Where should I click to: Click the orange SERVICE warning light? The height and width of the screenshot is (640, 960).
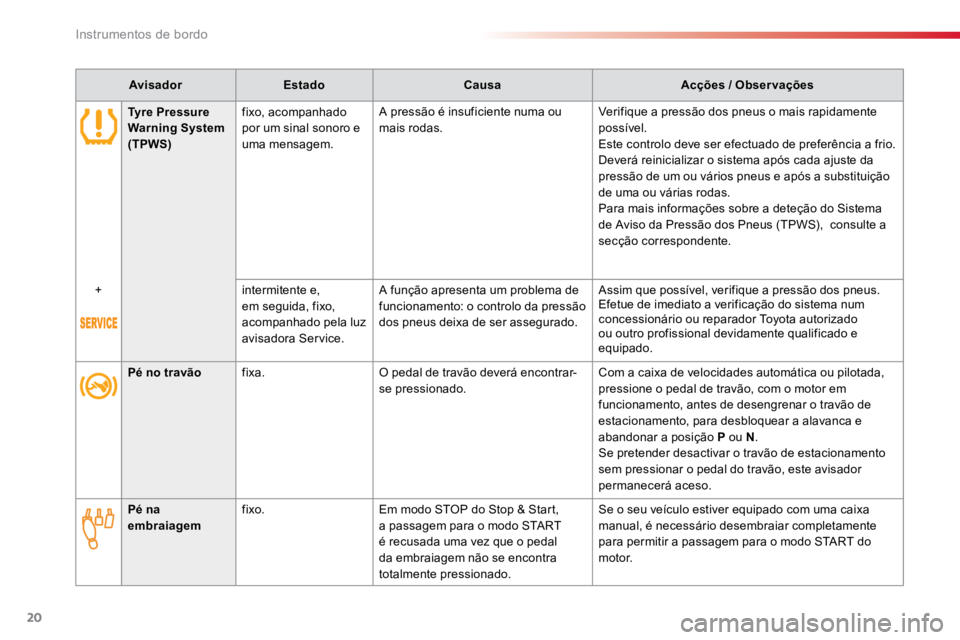[x=99, y=323]
